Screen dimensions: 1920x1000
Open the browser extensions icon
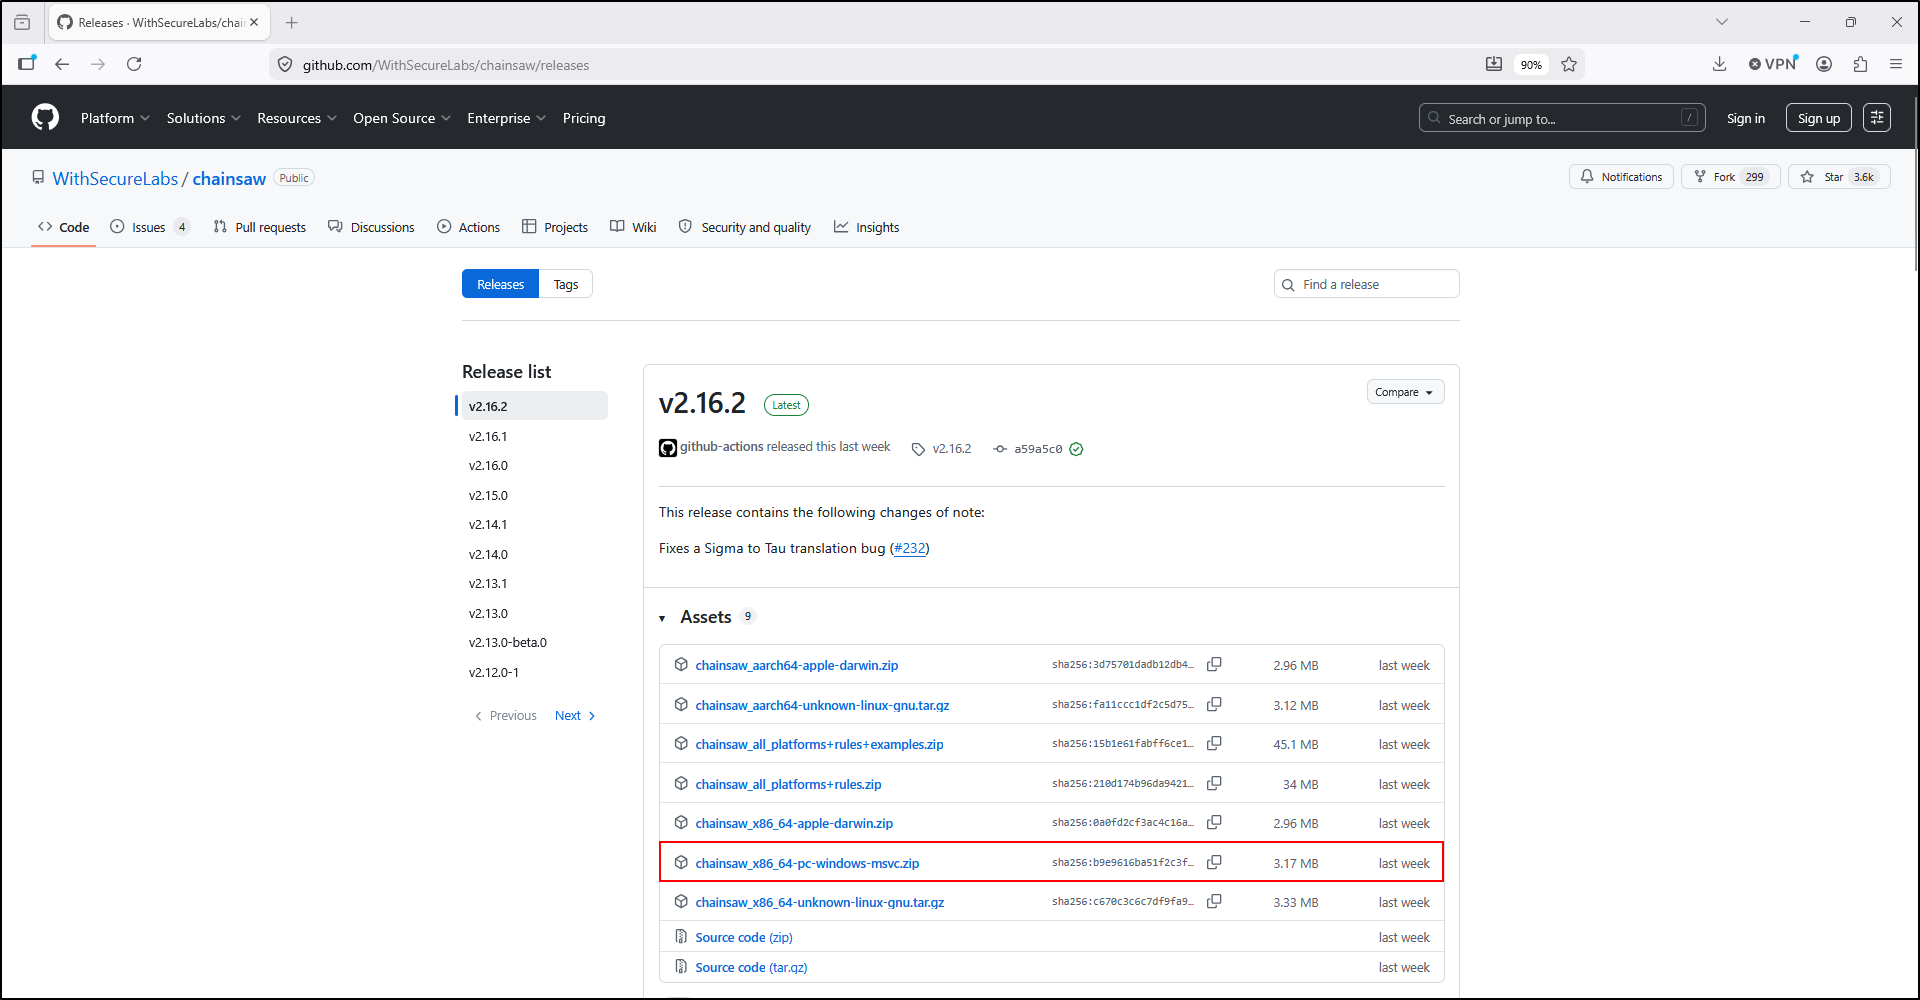pos(1860,64)
